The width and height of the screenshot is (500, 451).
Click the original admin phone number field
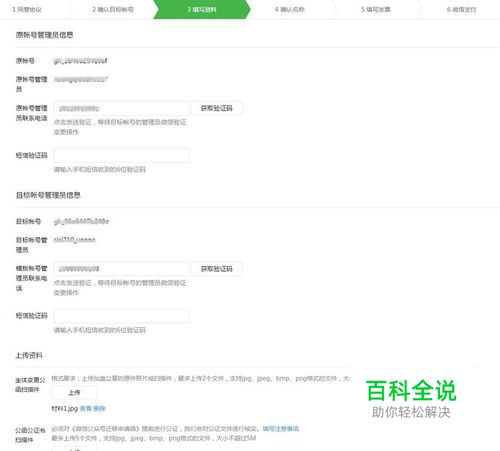121,108
